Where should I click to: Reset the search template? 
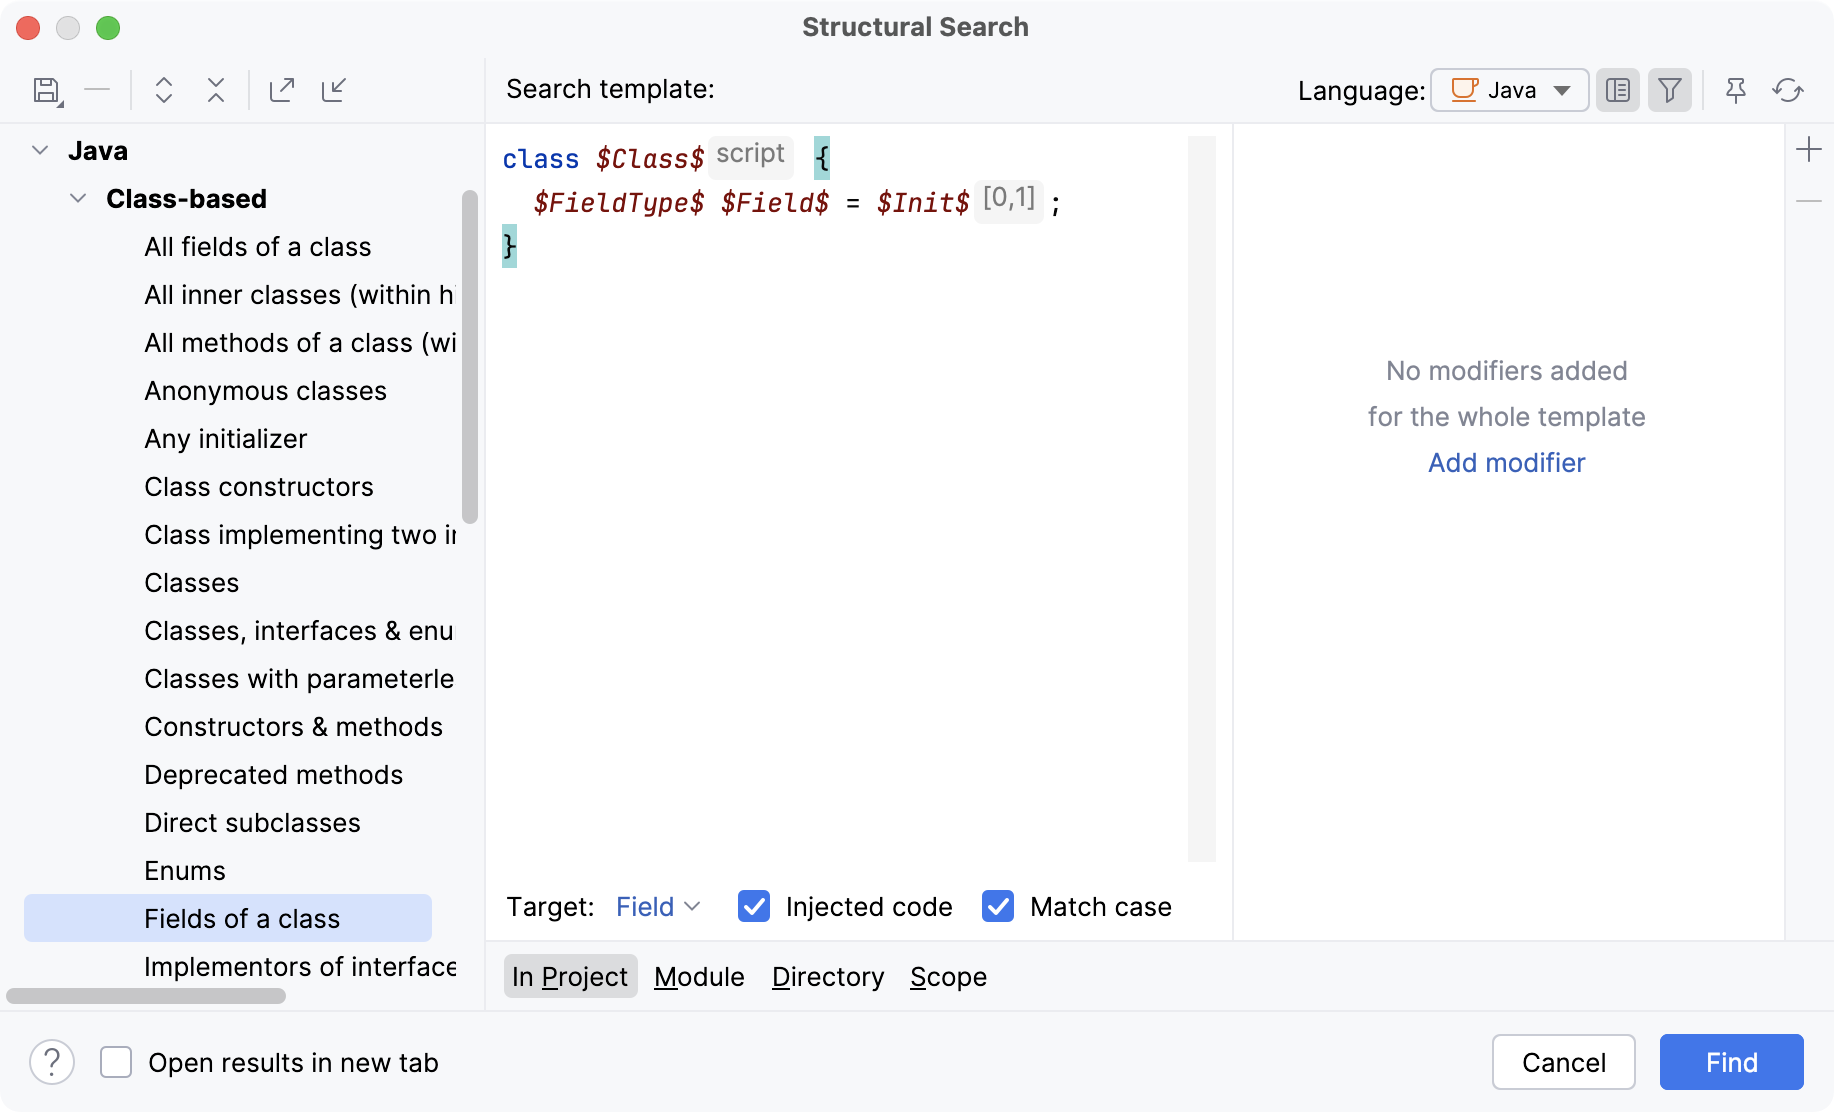(1789, 90)
